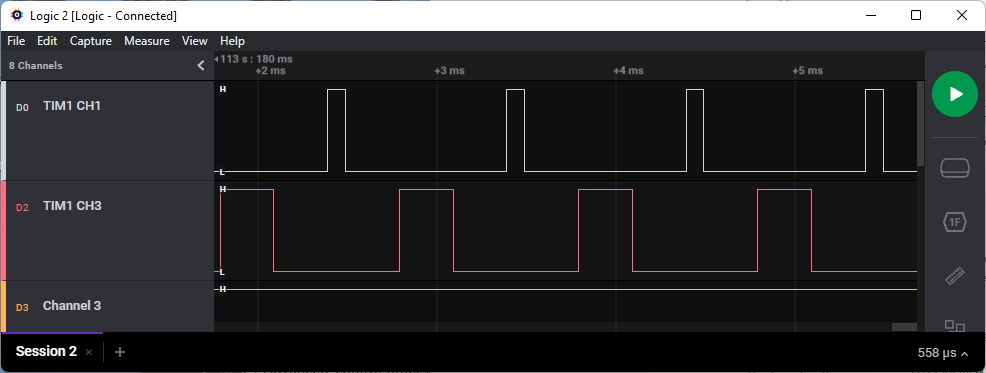
Task: Open the Analyzers hexagon 1F panel
Action: pyautogui.click(x=955, y=221)
